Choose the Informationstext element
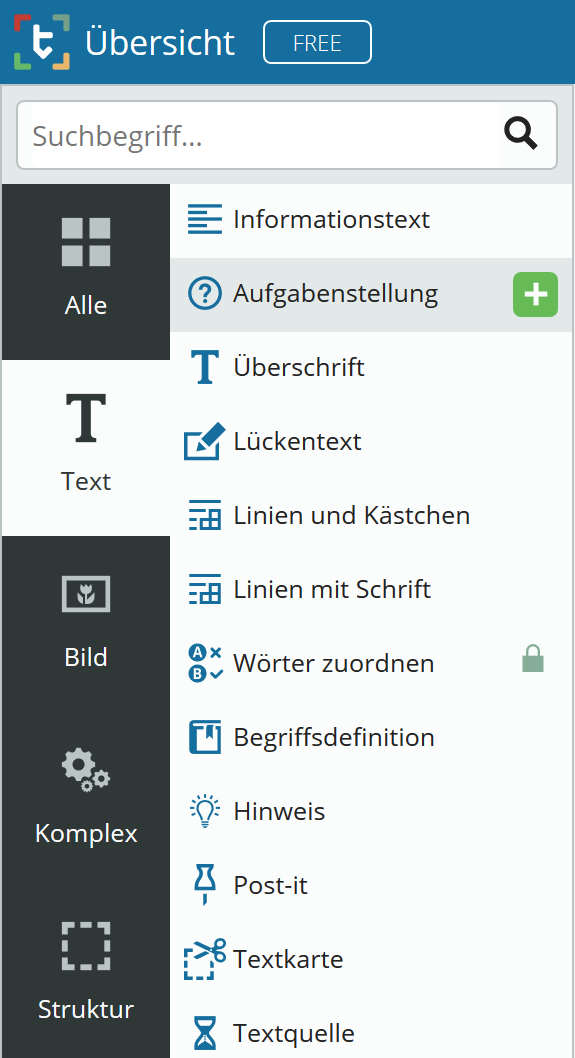The height and width of the screenshot is (1058, 575). click(371, 221)
